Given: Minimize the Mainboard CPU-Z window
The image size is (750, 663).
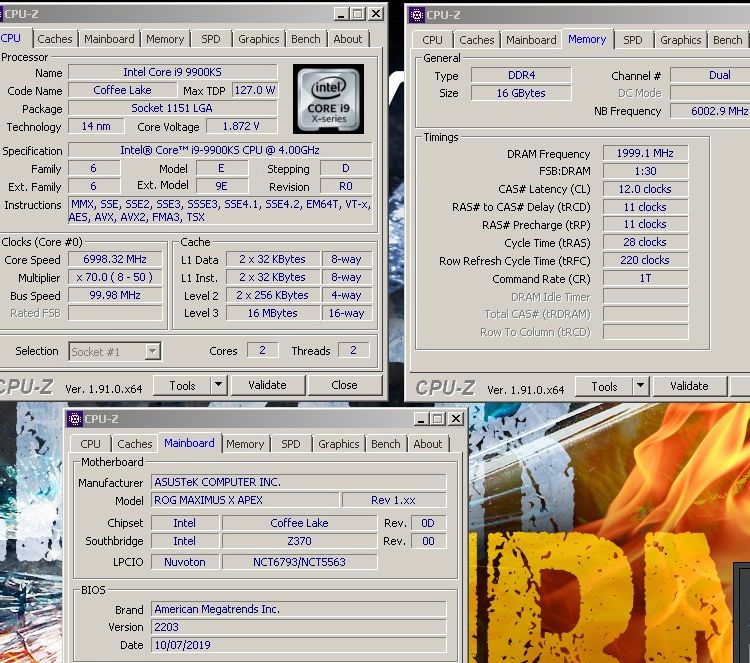Looking at the screenshot, I should (420, 419).
